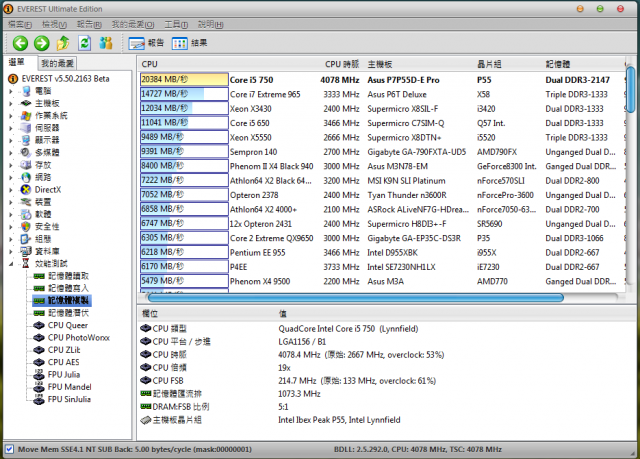
Task: Select the Benchmark (效能測試) hourglass icon
Action: point(25,263)
